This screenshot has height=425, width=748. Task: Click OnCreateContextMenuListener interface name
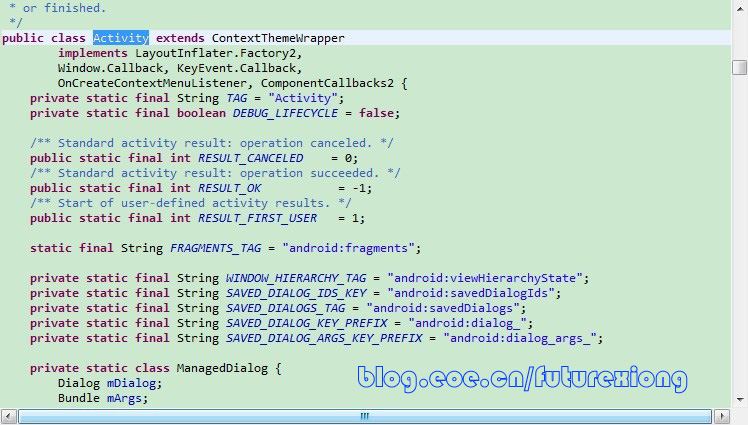tap(152, 83)
